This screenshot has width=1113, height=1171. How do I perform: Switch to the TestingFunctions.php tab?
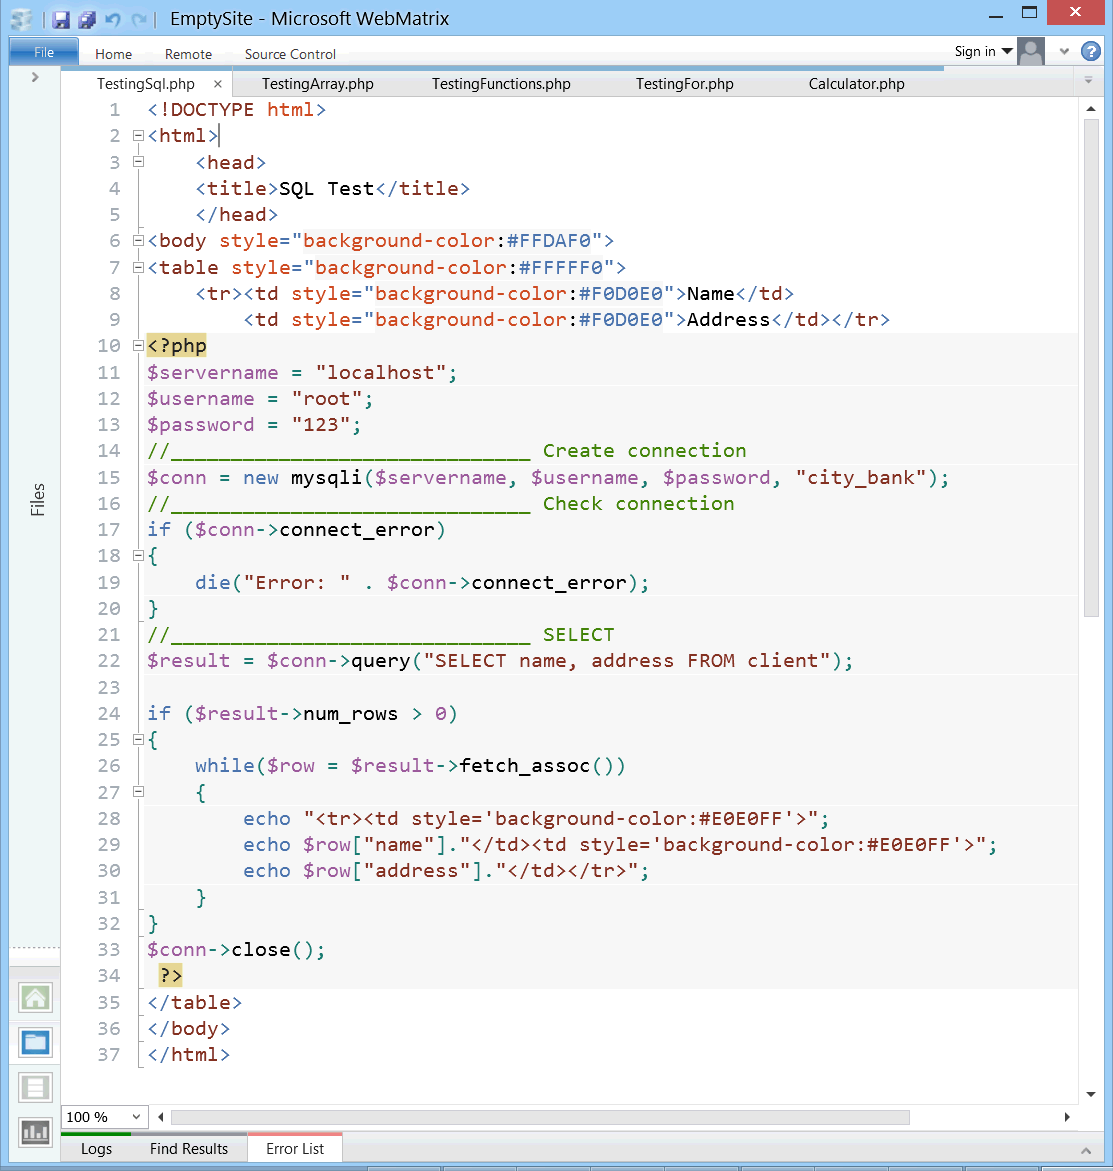point(501,84)
